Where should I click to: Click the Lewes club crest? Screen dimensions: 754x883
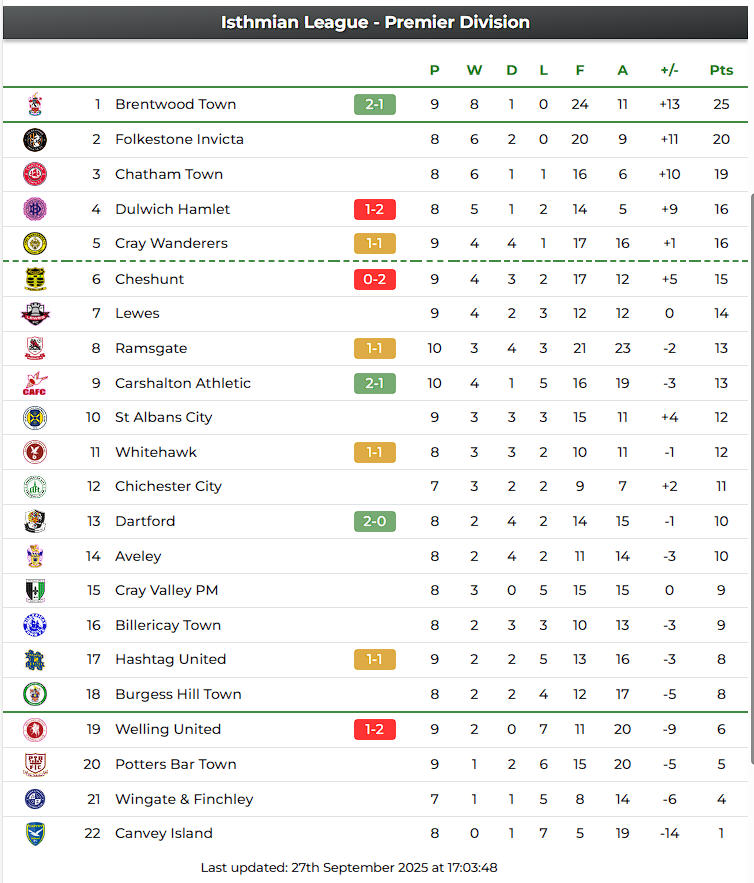[35, 314]
